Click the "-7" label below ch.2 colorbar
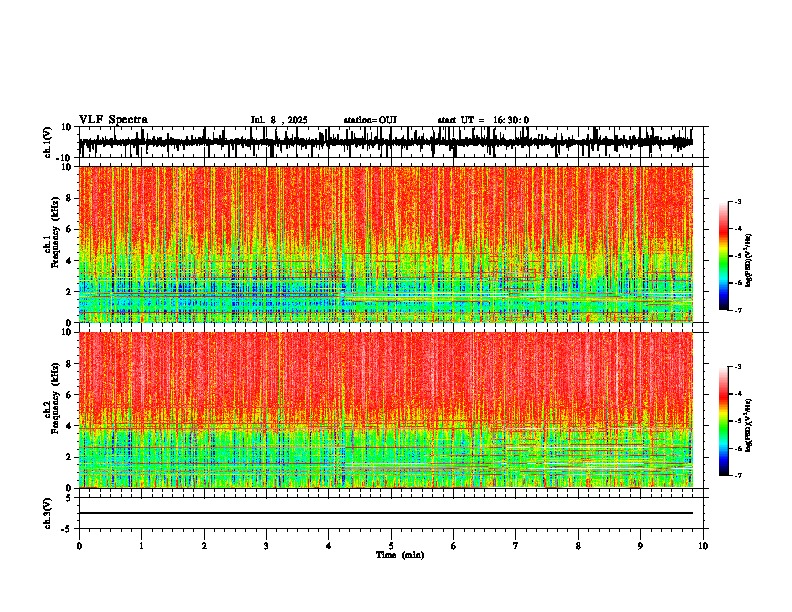Viewport: 792px width, 612px height. point(738,475)
